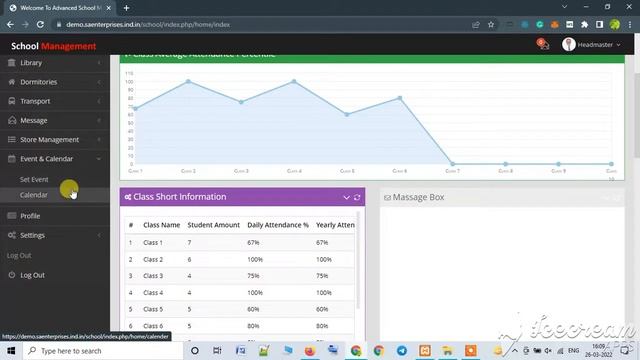
Task: Click the power icon next to Log Out
Action: pyautogui.click(x=12, y=275)
